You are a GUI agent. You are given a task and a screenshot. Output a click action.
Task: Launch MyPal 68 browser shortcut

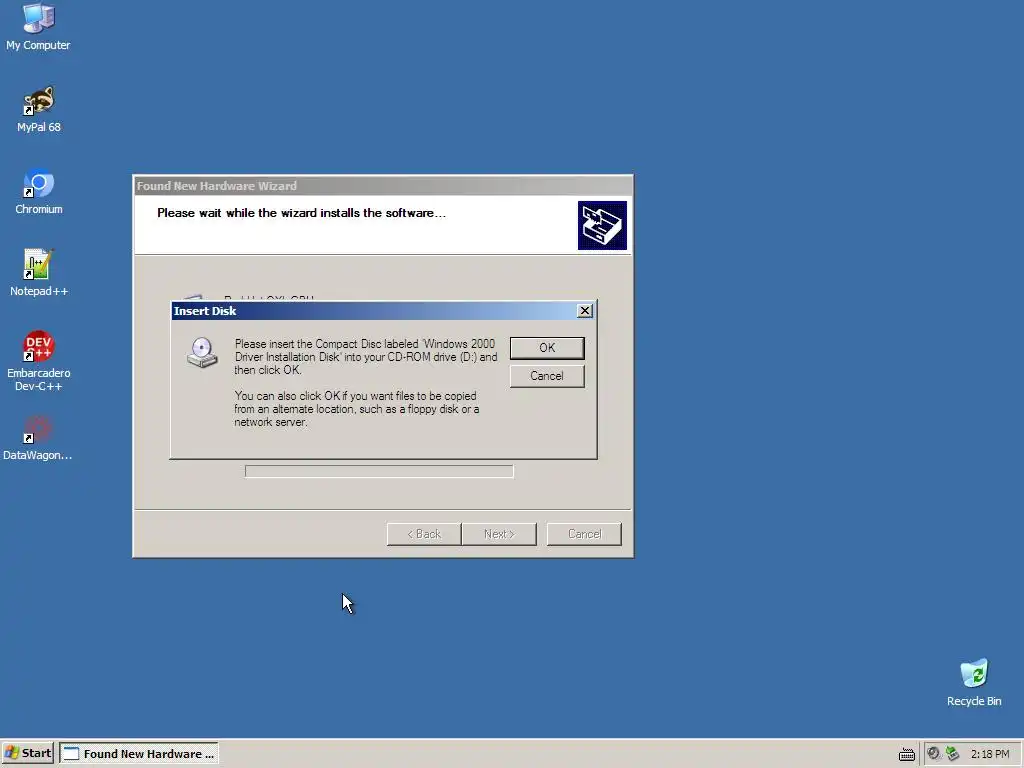[39, 109]
